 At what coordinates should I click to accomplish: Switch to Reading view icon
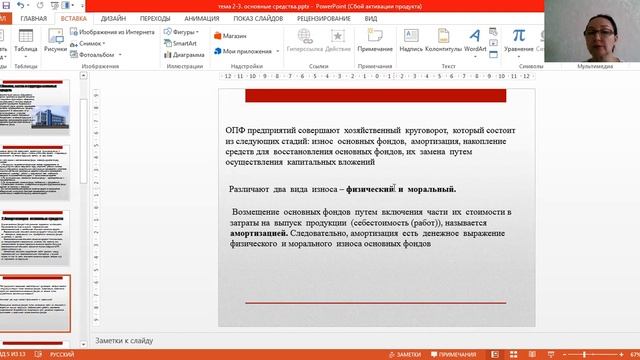pyautogui.click(x=532, y=354)
